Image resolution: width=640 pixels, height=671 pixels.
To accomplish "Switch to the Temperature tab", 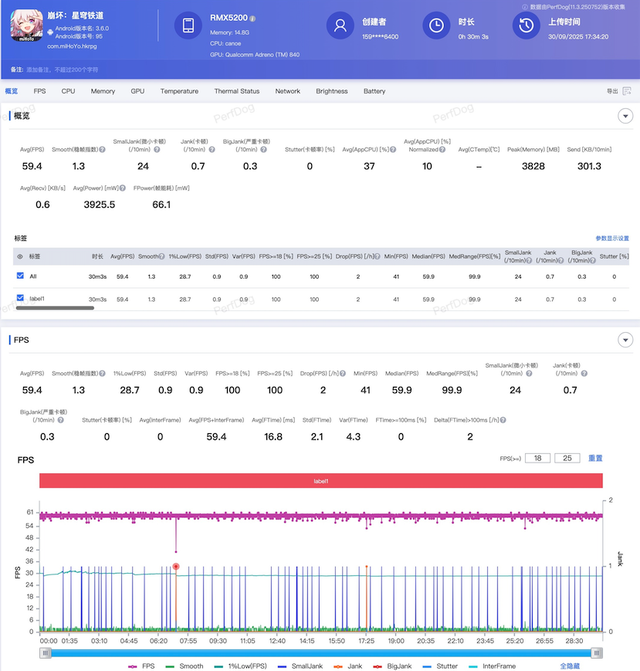I will coord(179,91).
